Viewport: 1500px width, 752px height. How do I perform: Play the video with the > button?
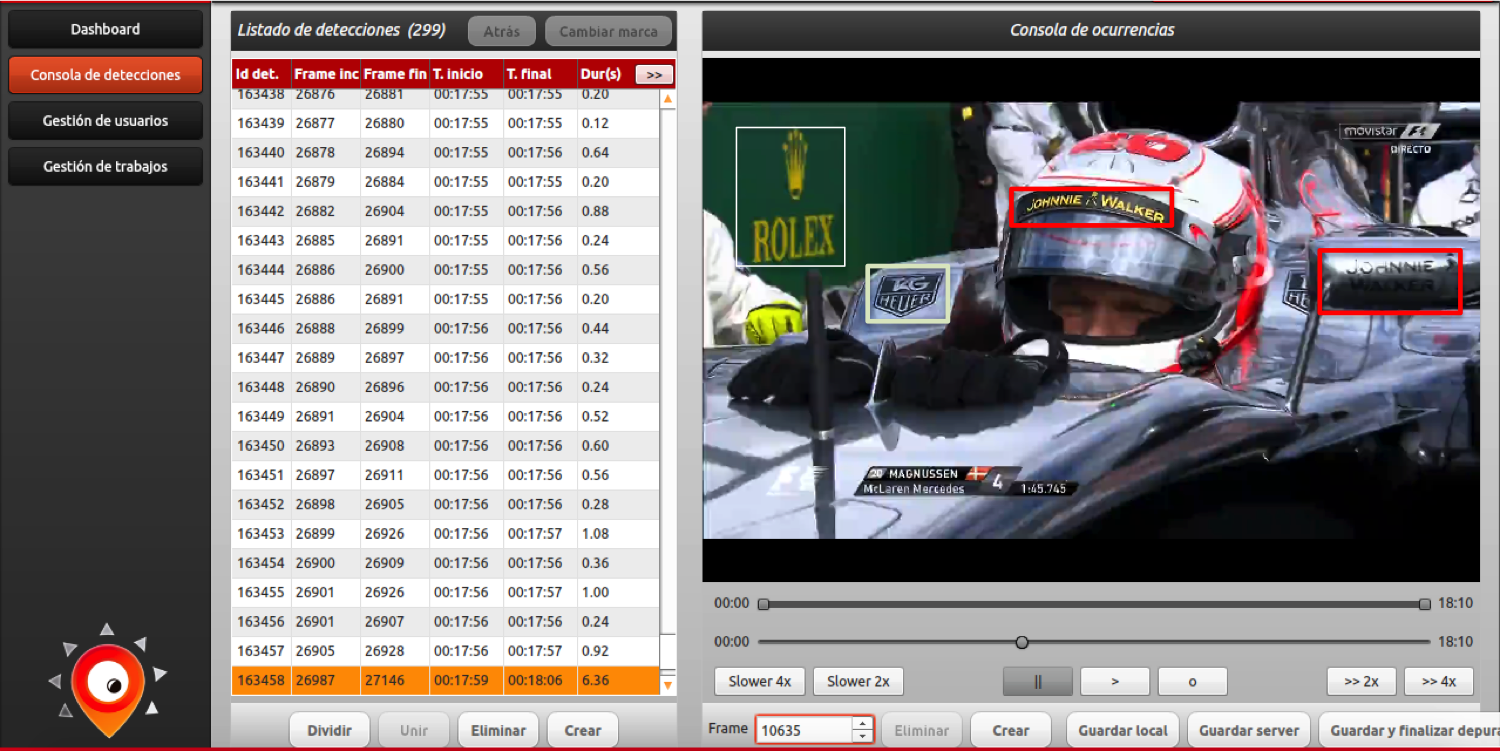point(1115,682)
